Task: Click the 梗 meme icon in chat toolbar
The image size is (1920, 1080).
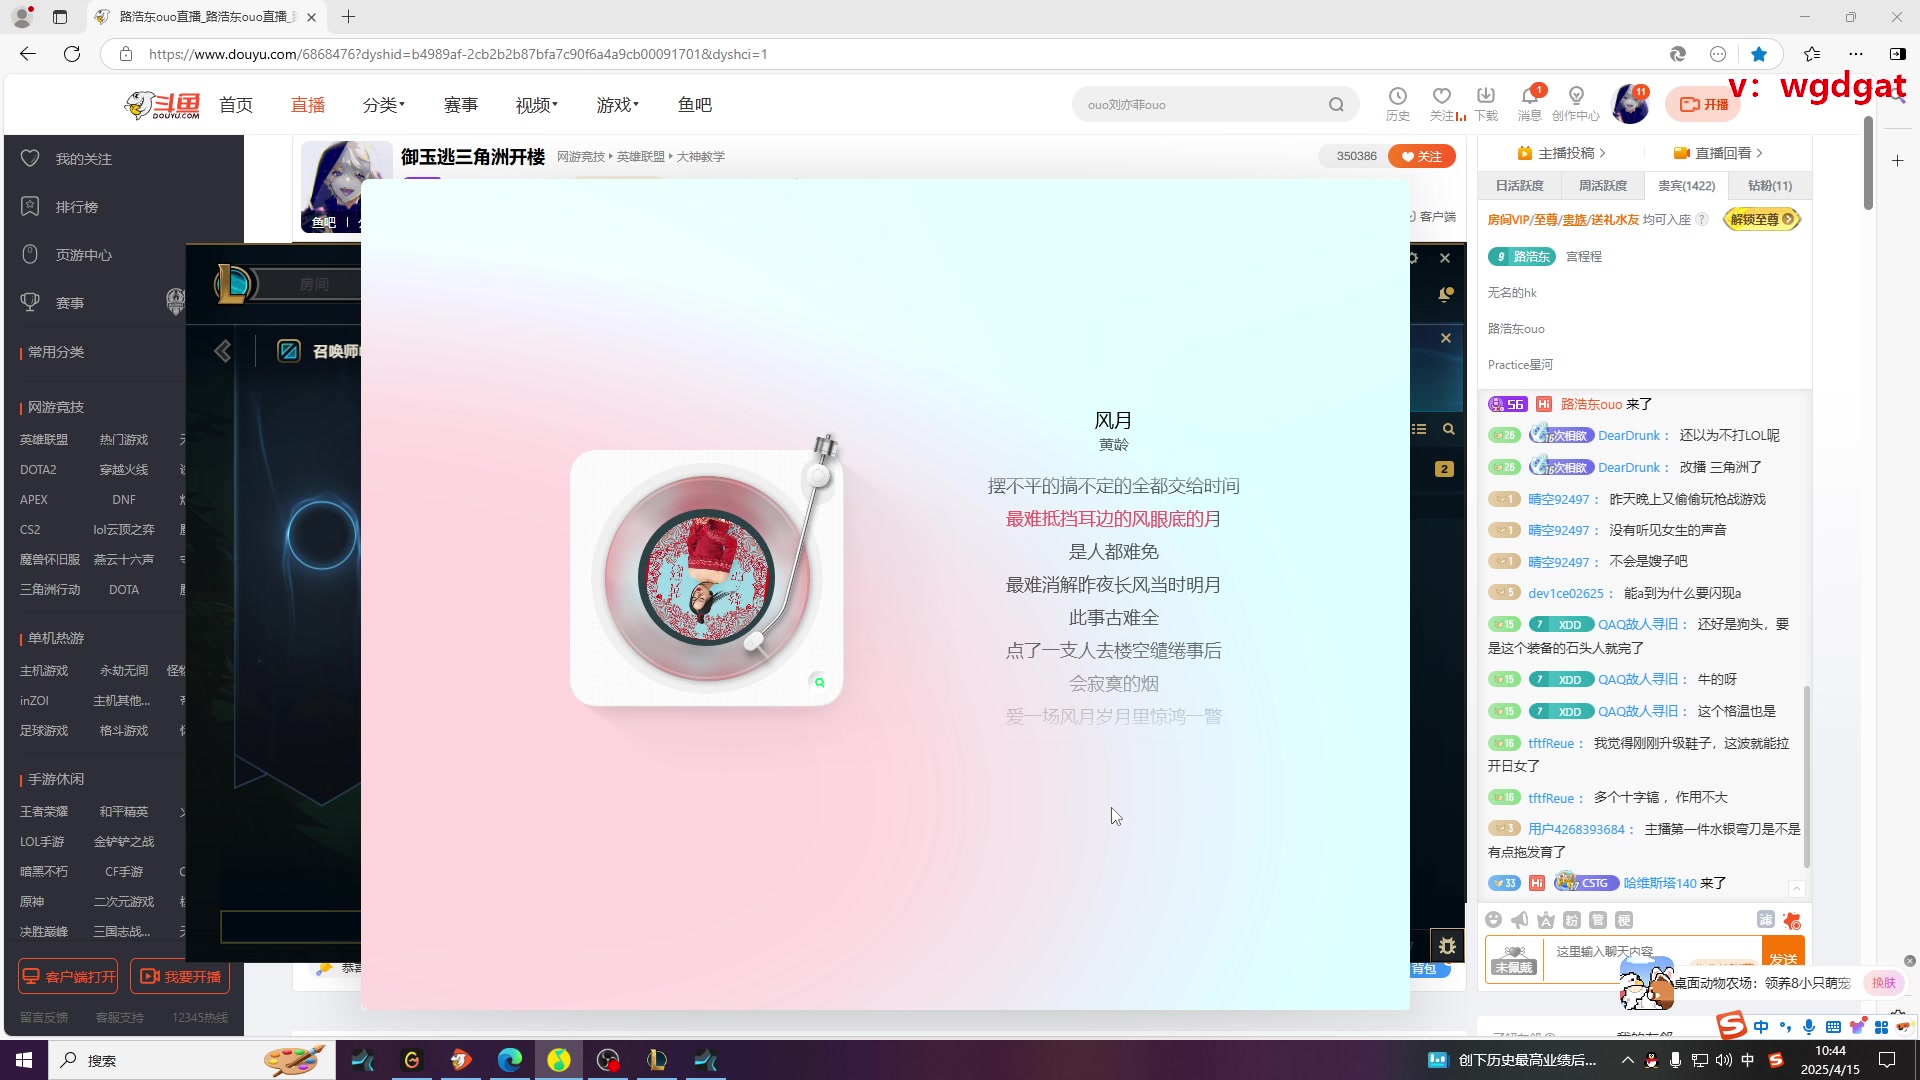Action: [1624, 920]
